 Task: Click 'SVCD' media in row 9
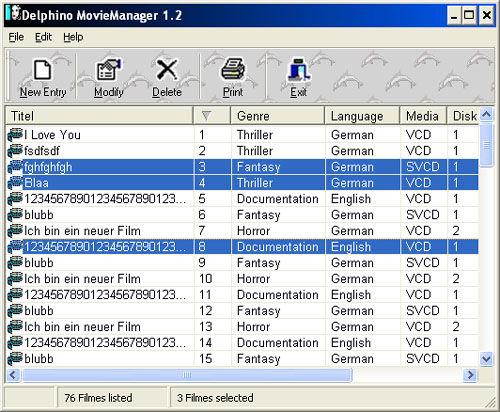pos(423,263)
